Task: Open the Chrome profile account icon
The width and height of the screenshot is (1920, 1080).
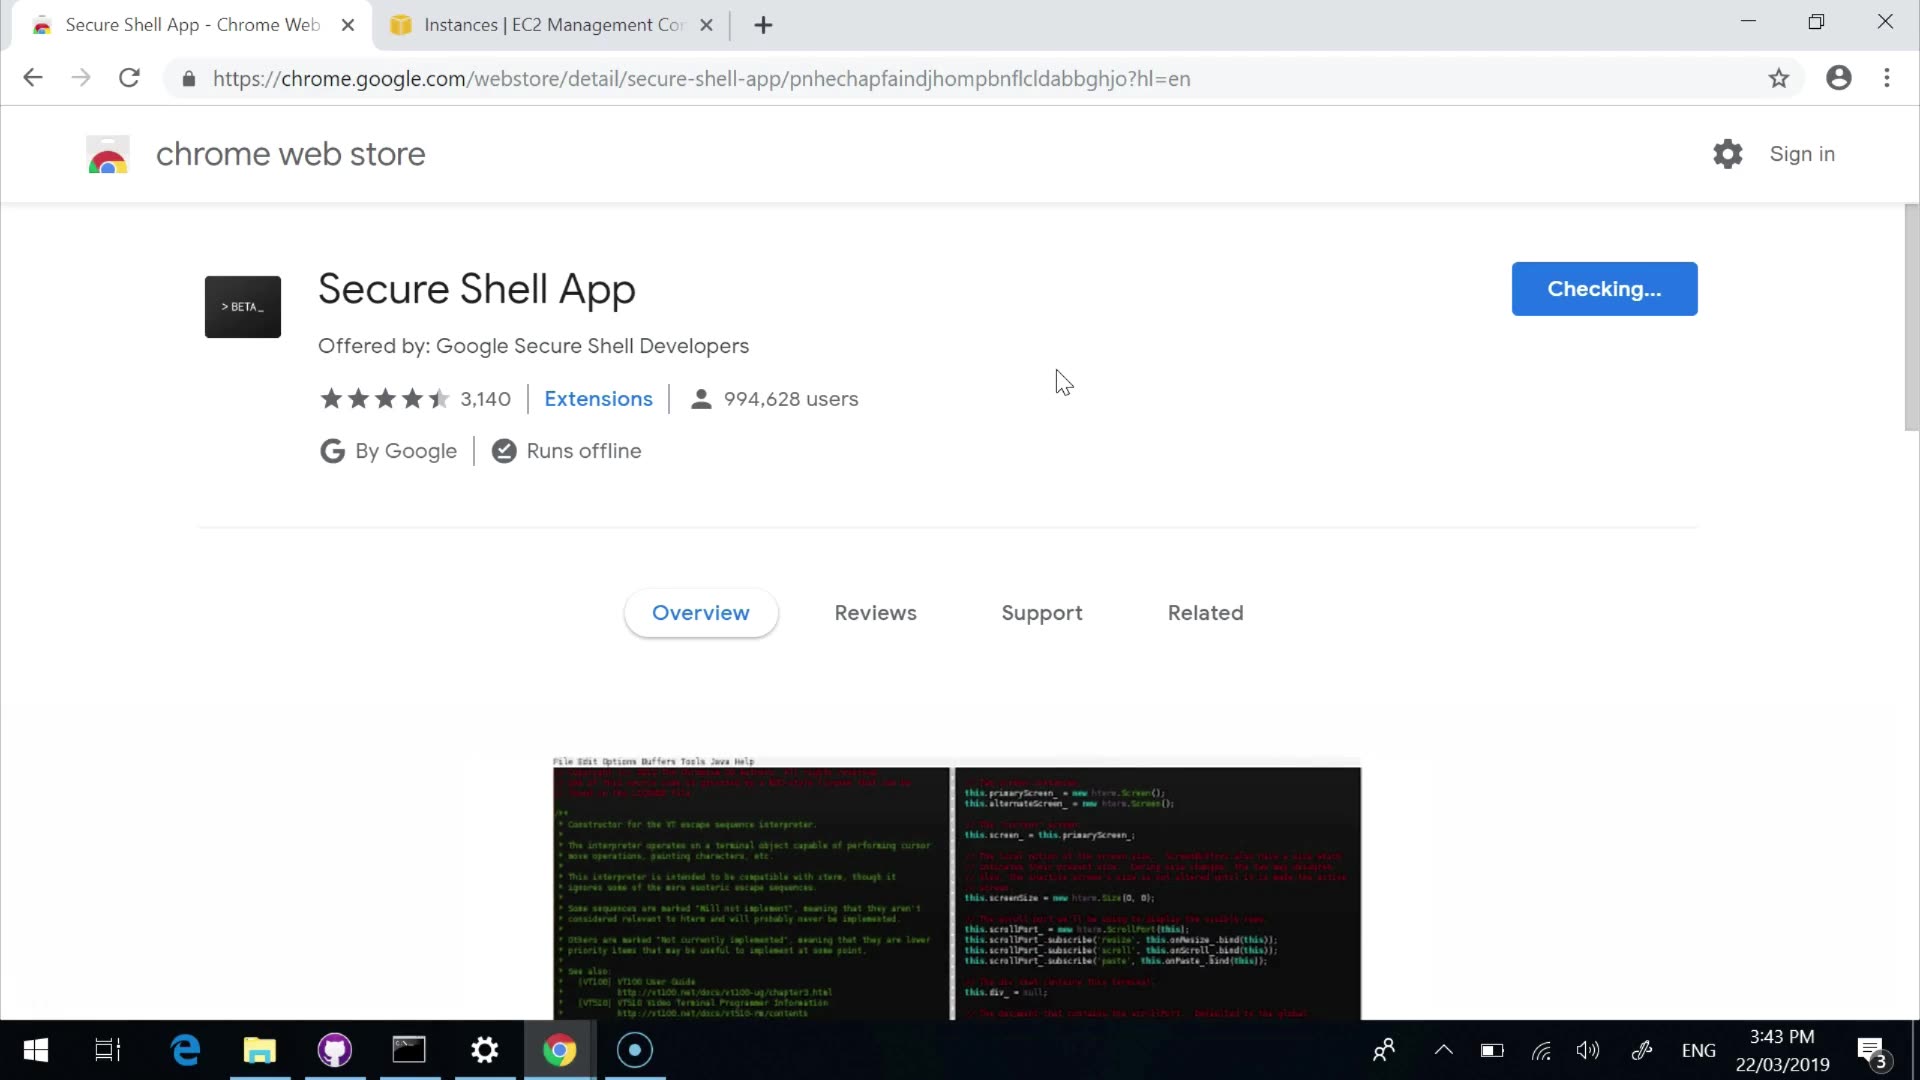Action: [x=1838, y=78]
